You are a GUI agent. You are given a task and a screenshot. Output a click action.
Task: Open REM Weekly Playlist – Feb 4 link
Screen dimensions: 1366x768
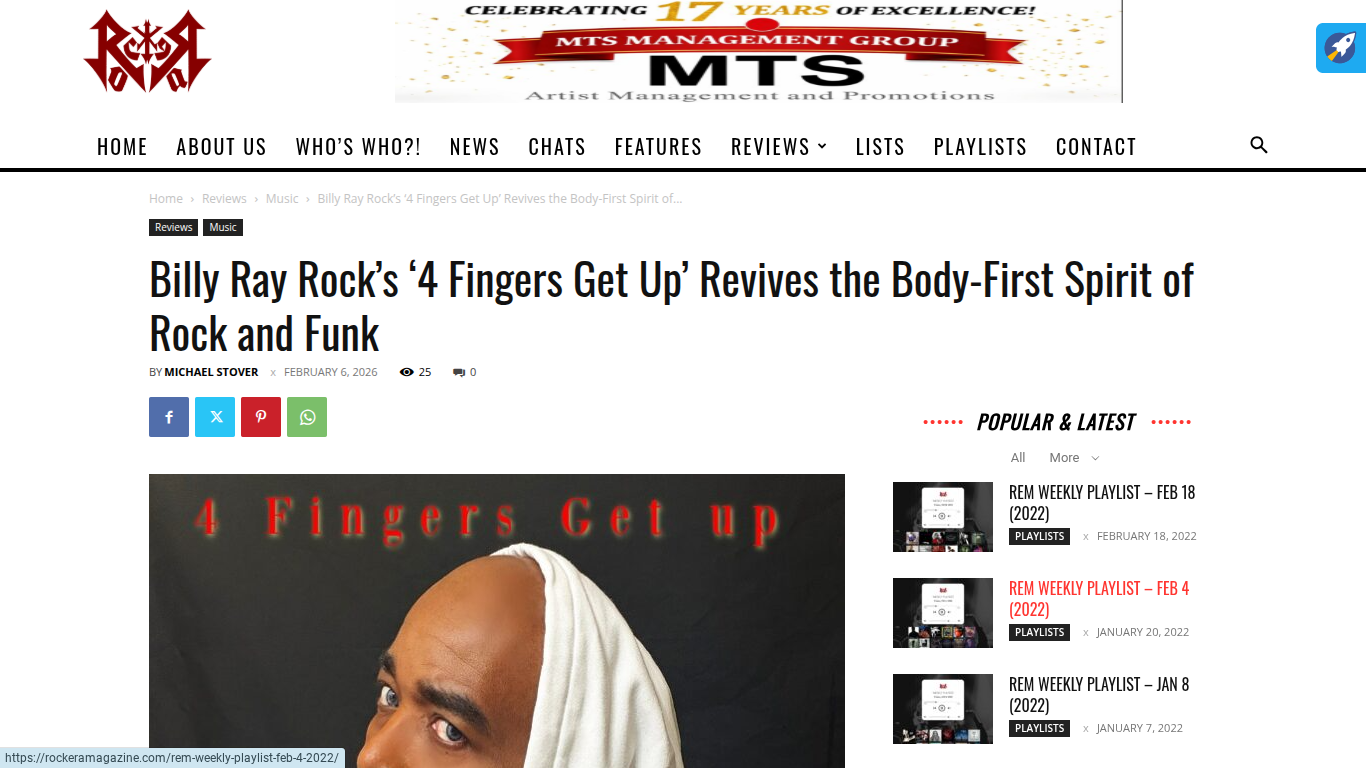pos(1099,599)
